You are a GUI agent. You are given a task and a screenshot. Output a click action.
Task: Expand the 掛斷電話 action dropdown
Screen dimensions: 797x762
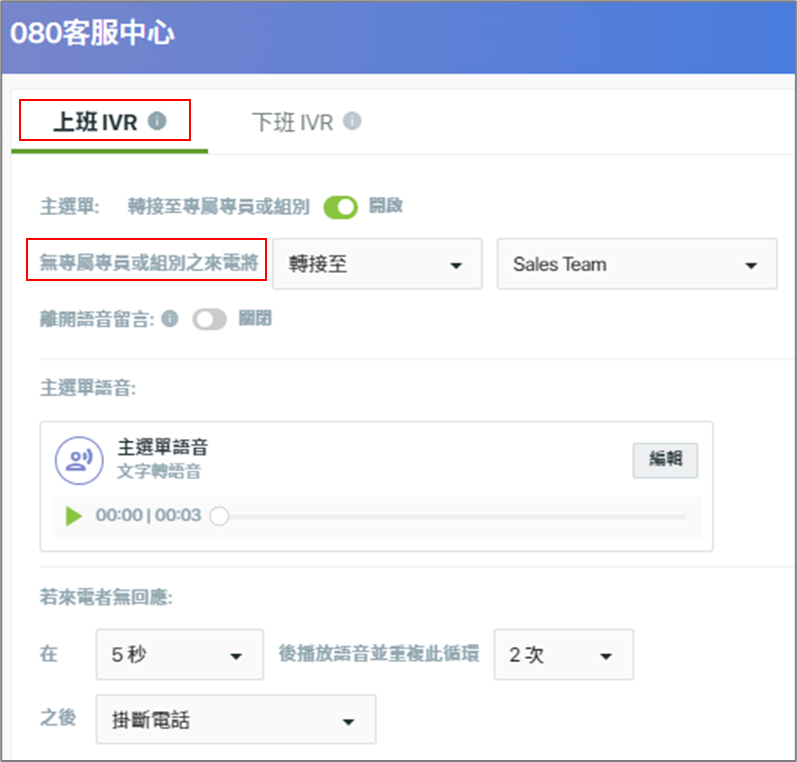pos(236,719)
